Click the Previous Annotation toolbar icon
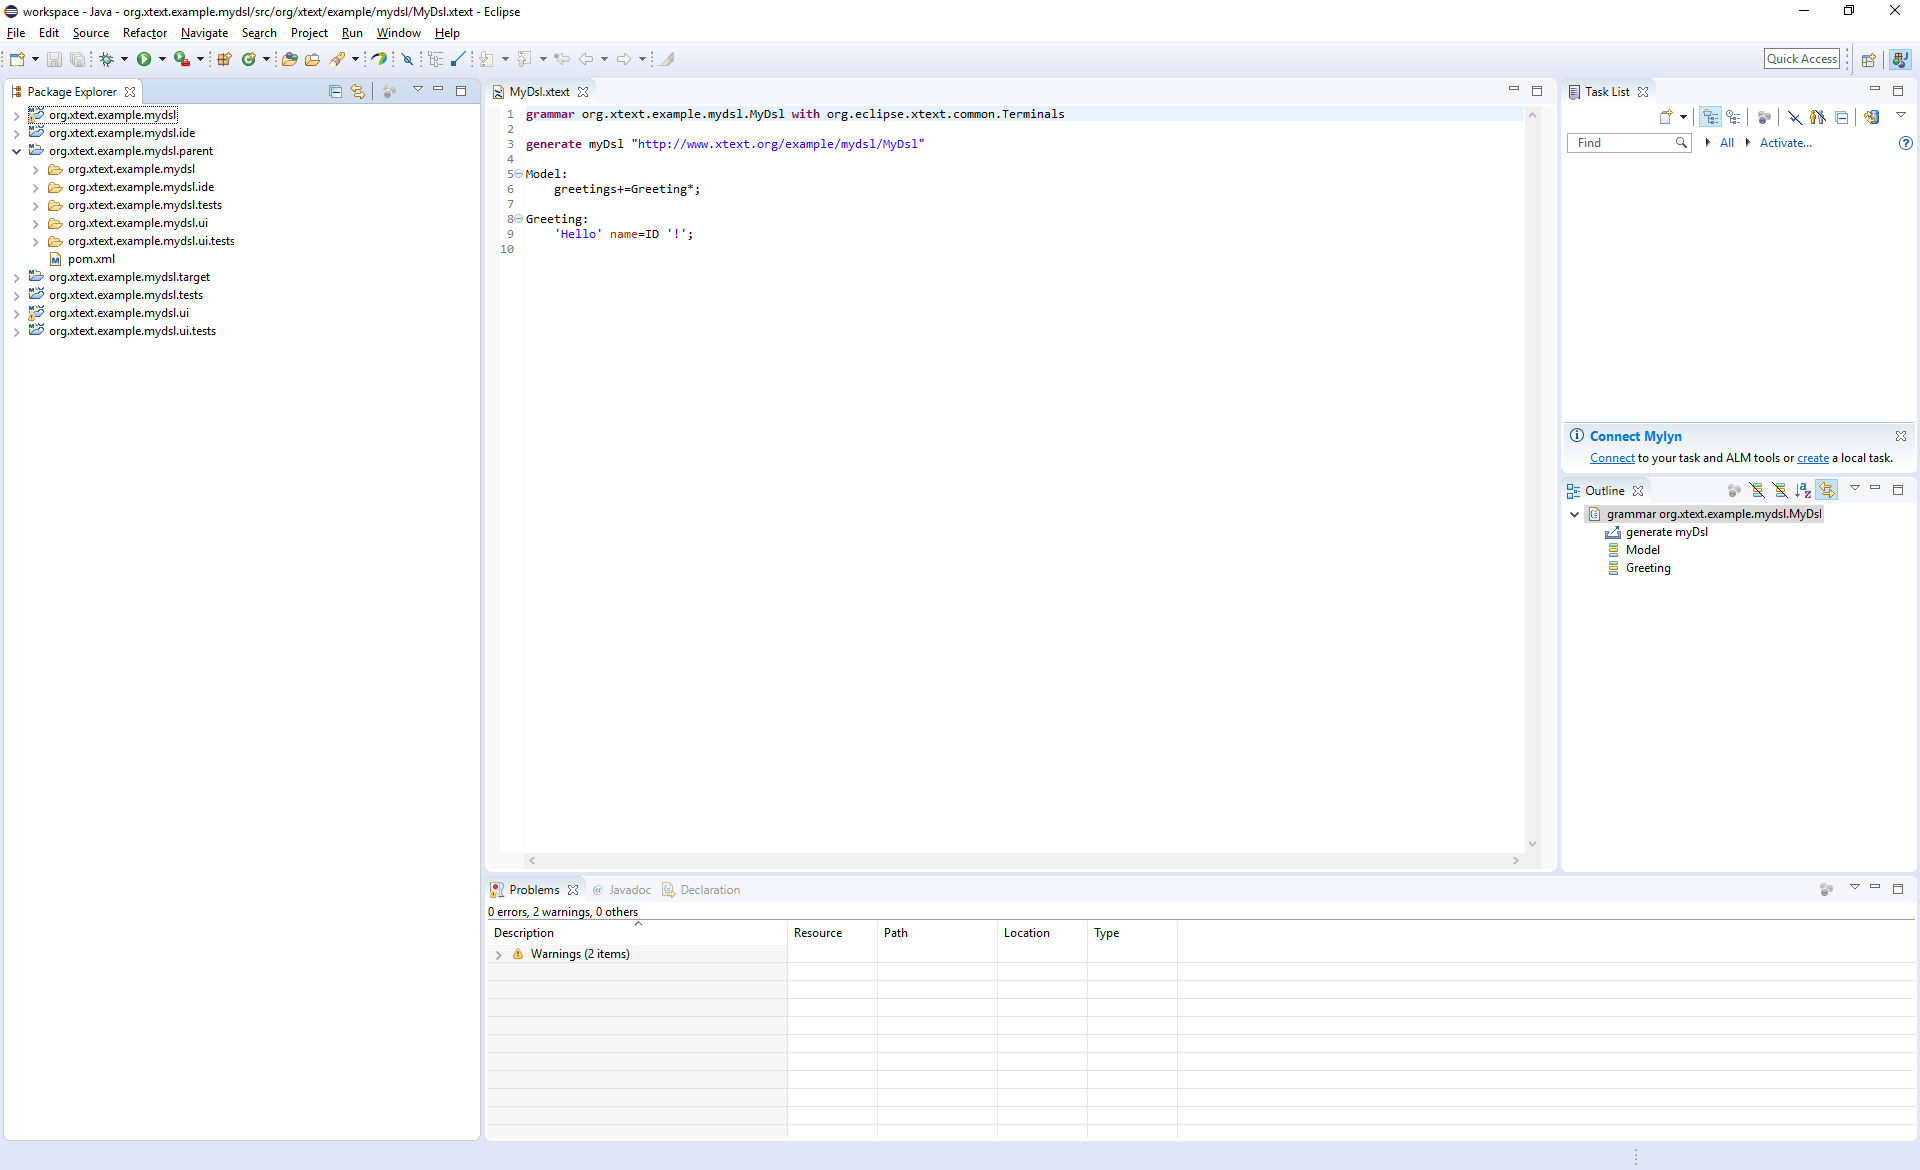 (x=524, y=59)
